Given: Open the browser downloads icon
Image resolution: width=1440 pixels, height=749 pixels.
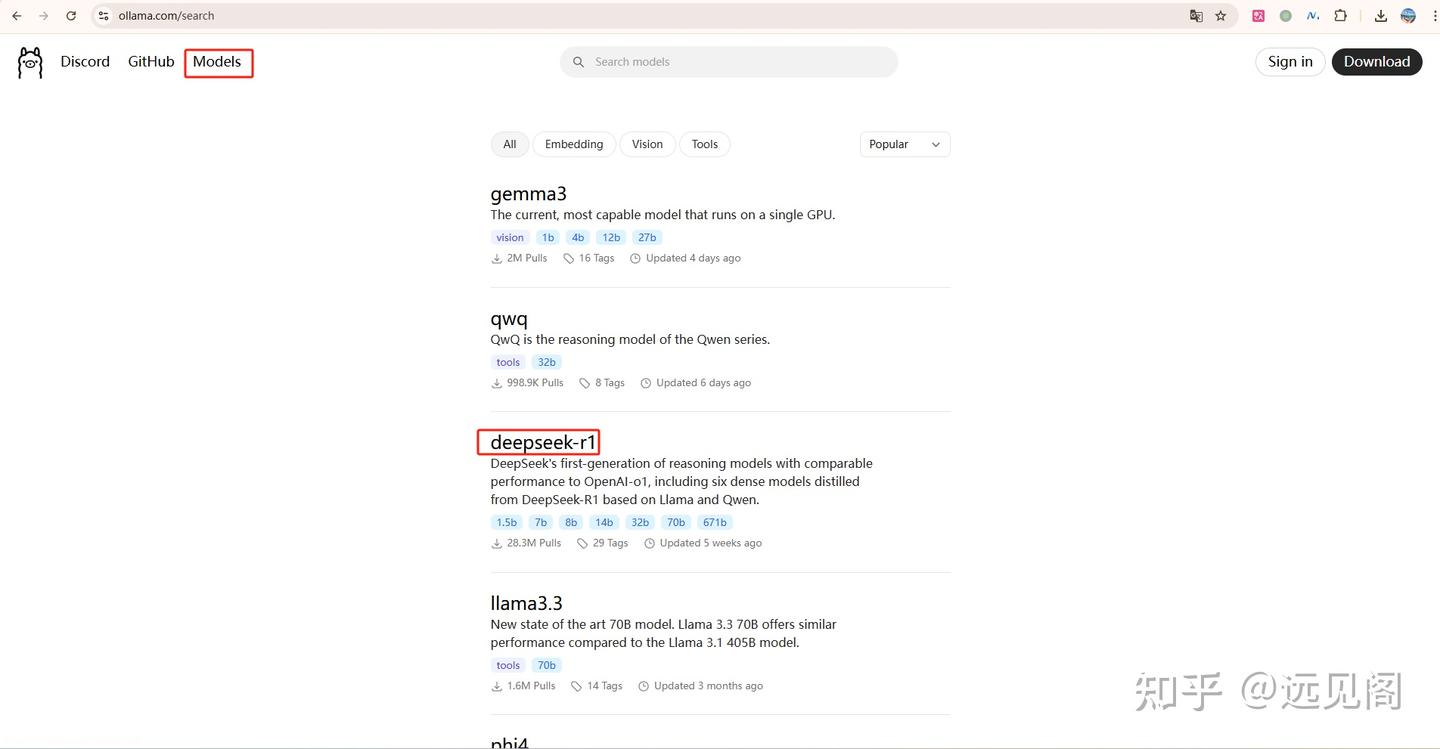Looking at the screenshot, I should click(x=1380, y=15).
